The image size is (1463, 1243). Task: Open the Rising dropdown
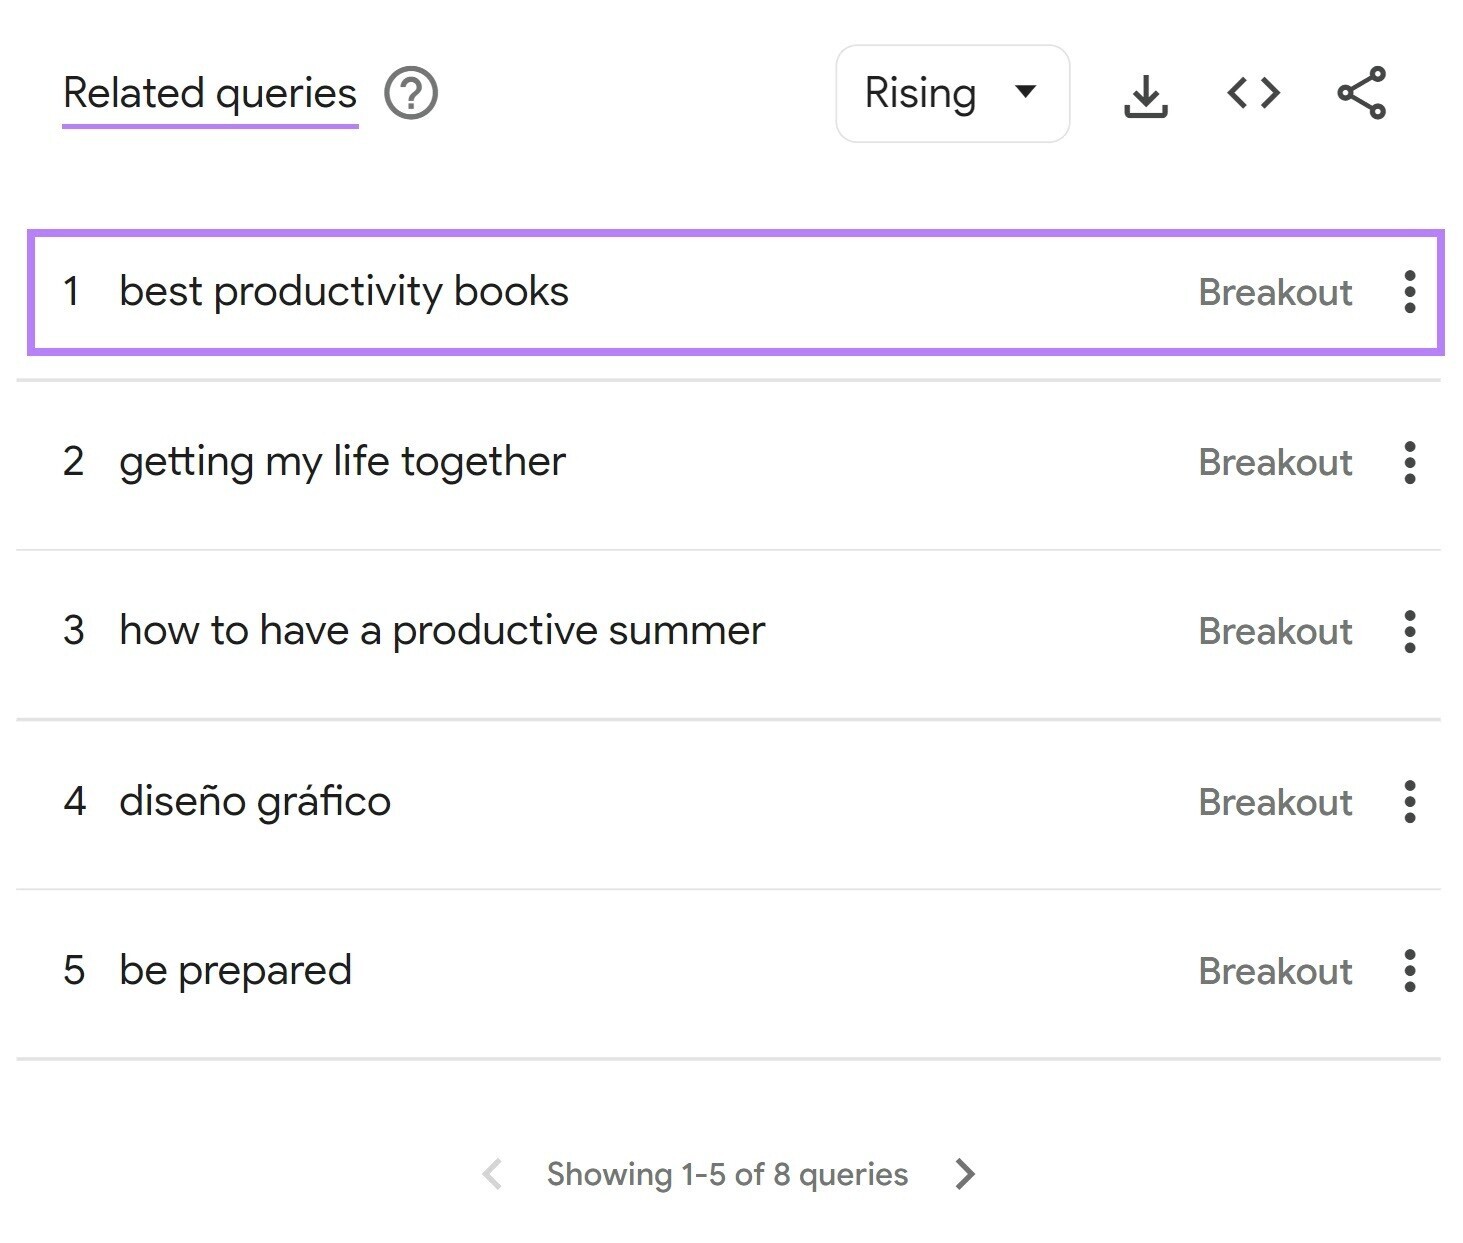point(951,92)
